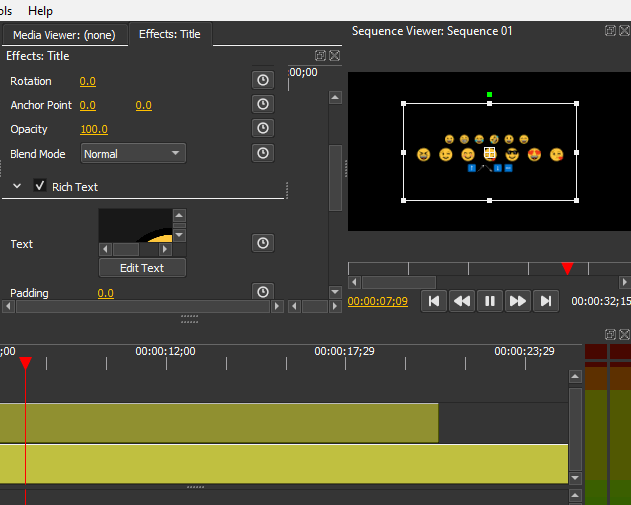Click bottom-right corner handle of title box
The width and height of the screenshot is (631, 505).
click(576, 200)
